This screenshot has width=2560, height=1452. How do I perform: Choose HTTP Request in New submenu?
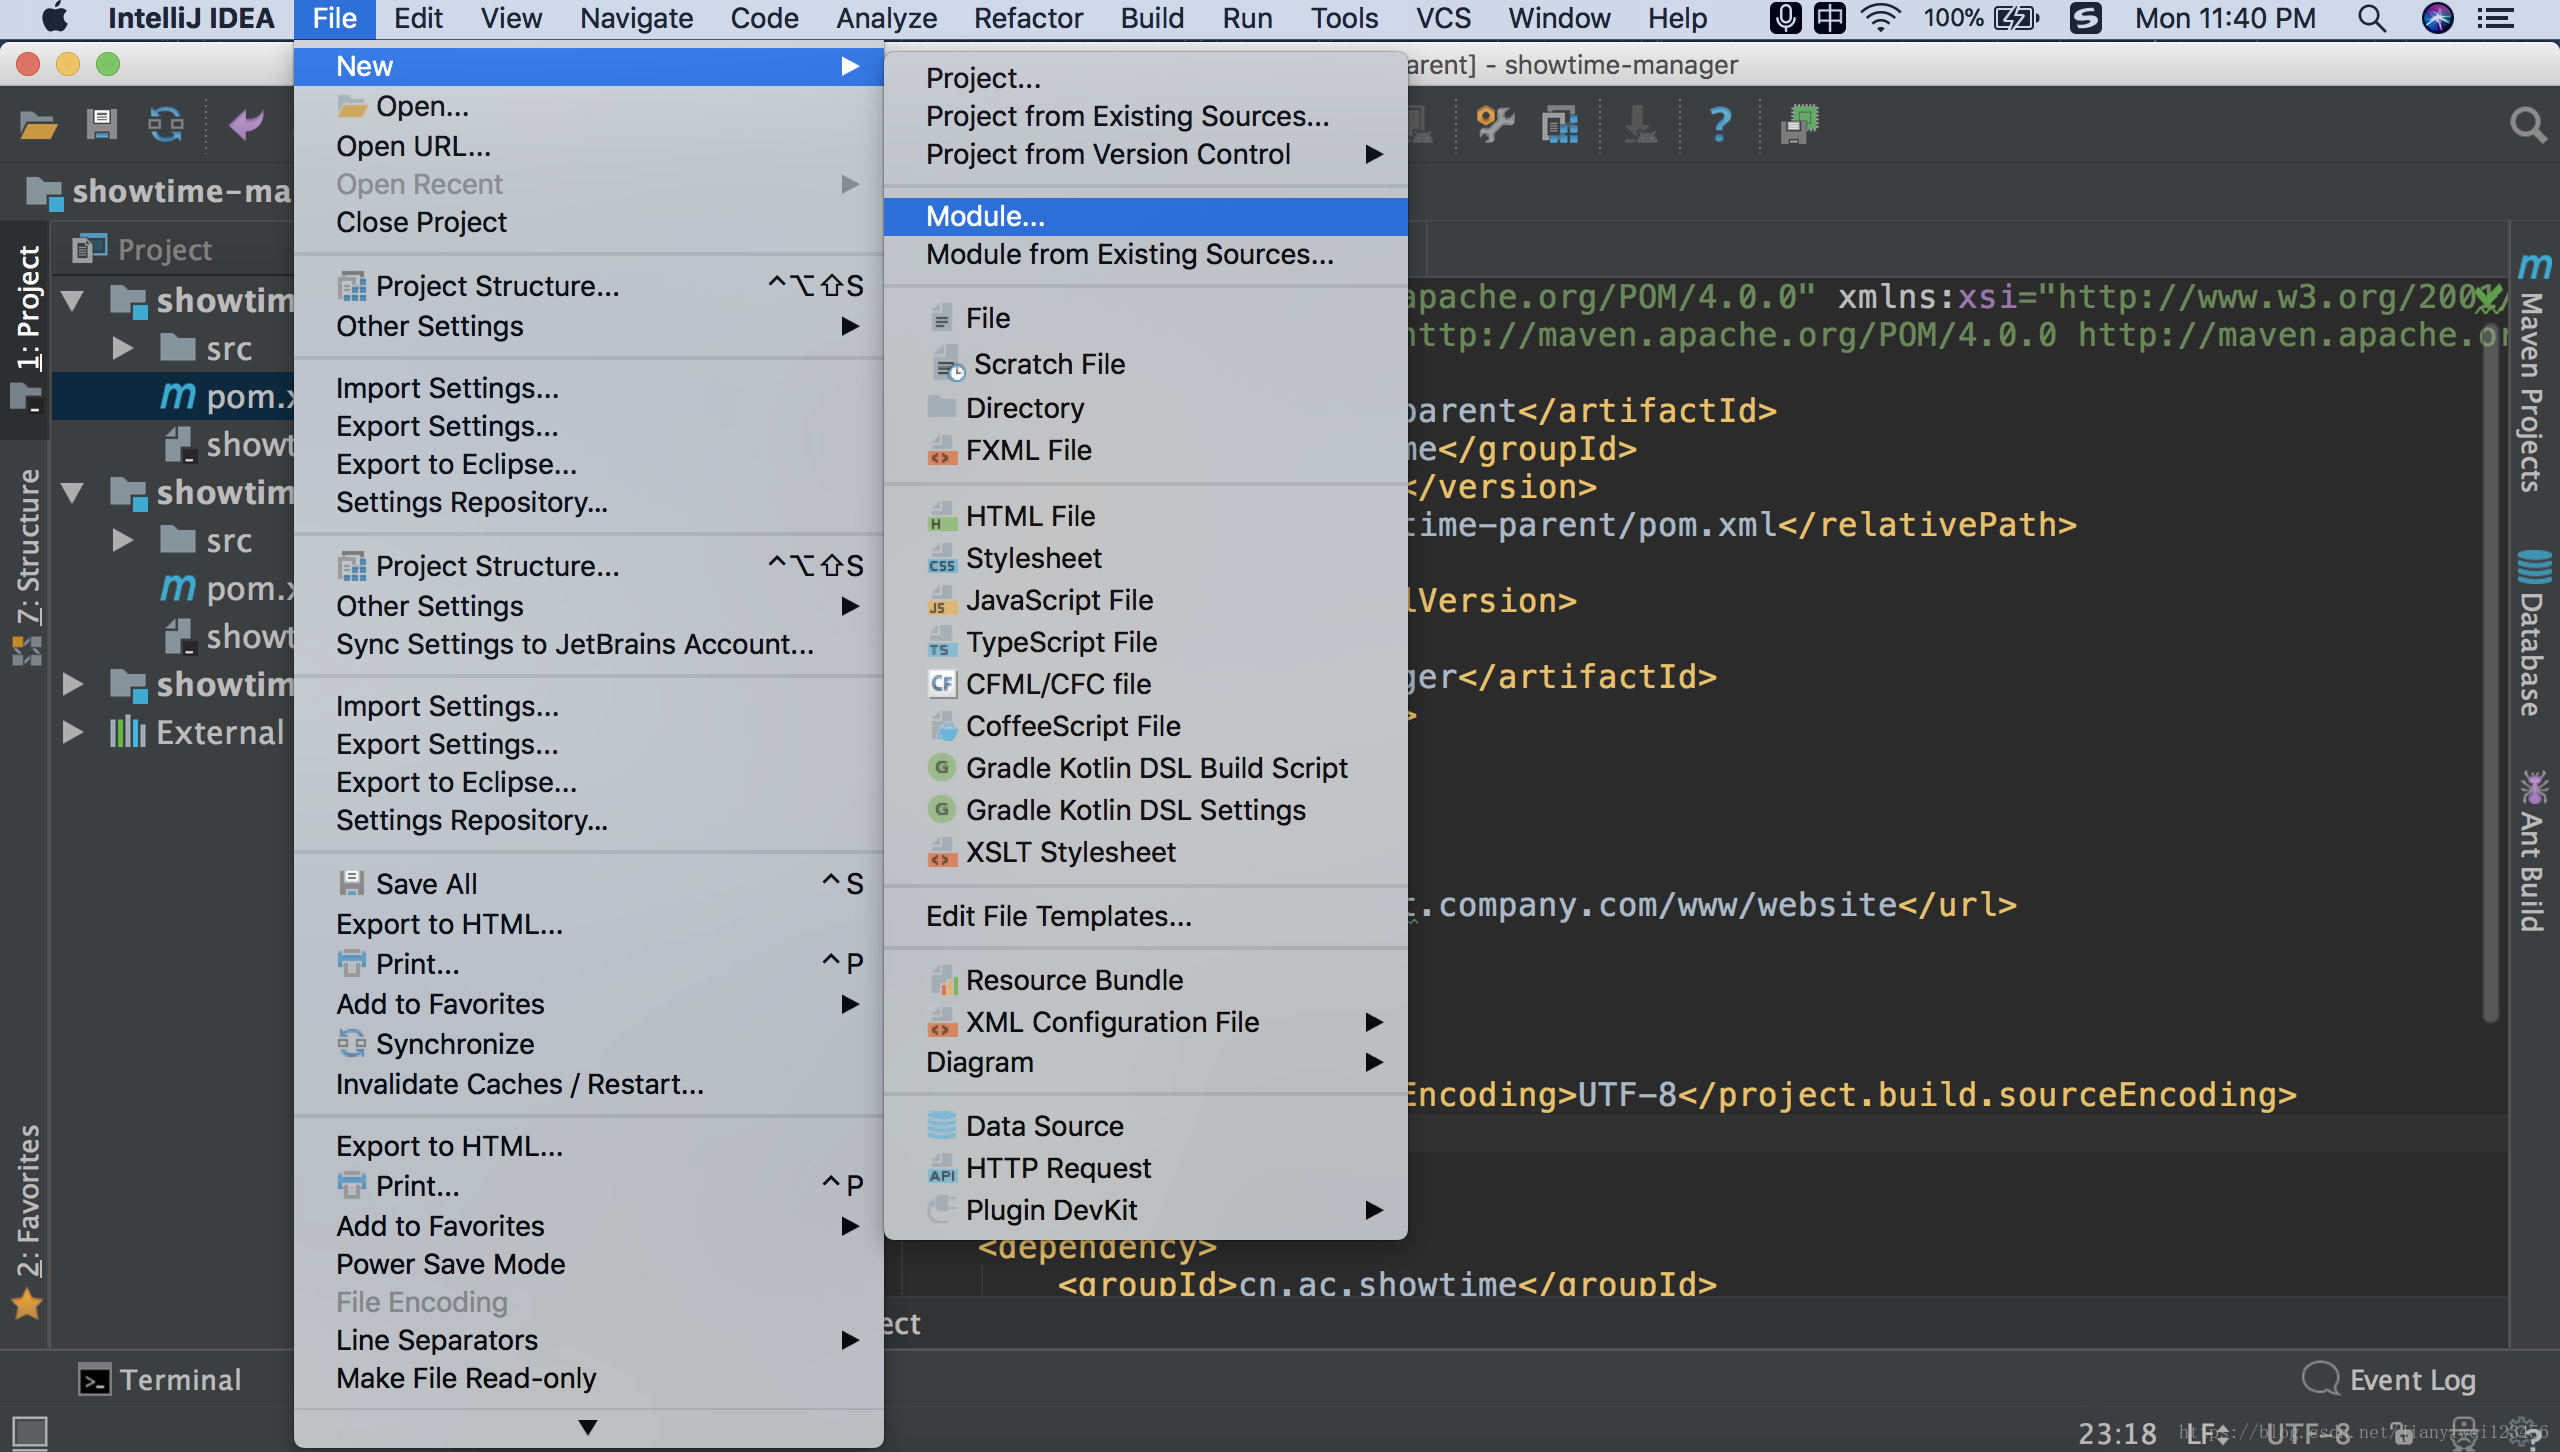coord(1145,1168)
